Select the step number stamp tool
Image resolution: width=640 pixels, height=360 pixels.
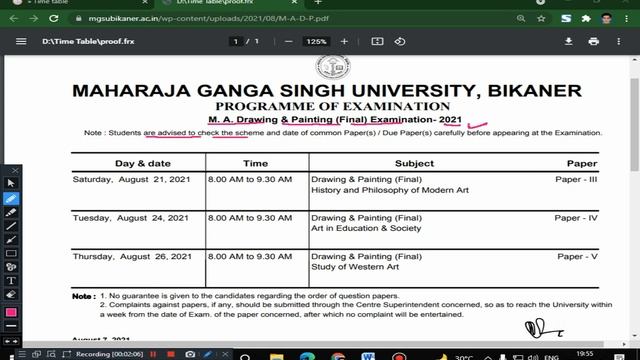point(11,267)
